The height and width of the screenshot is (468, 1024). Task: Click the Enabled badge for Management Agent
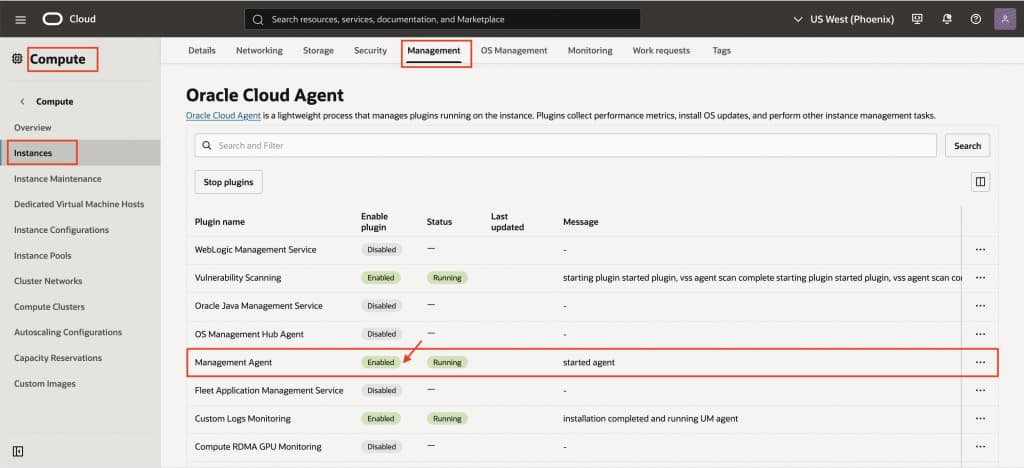tap(381, 362)
